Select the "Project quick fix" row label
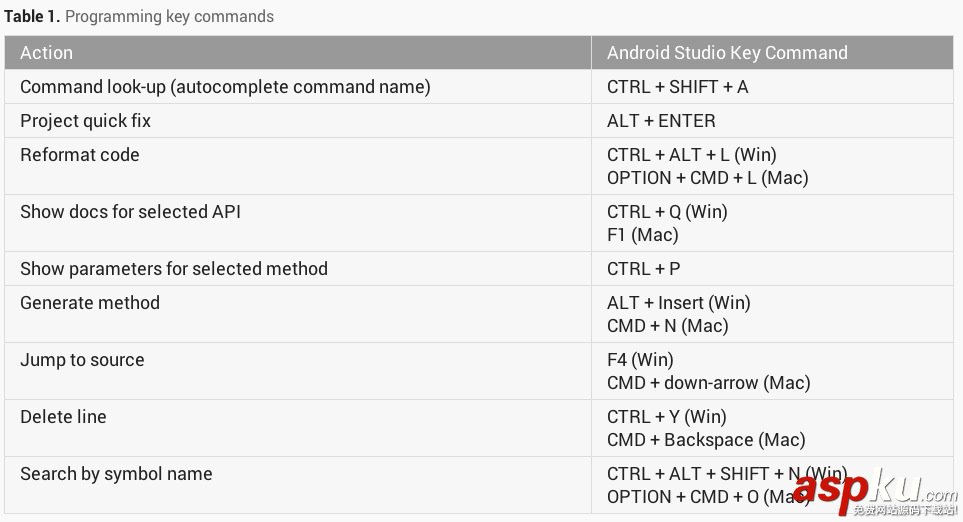 click(86, 121)
